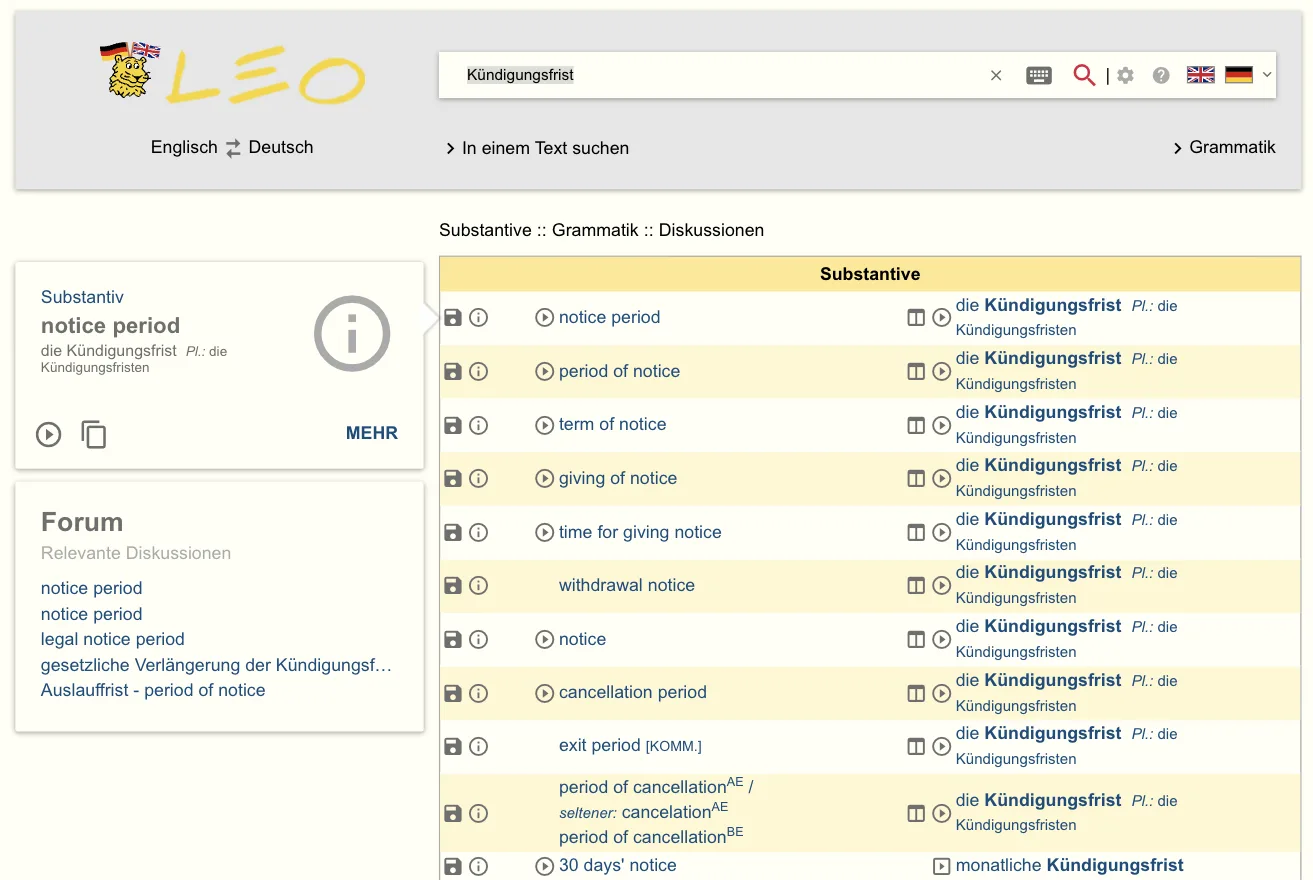Click 'monatliche Kündigungsfrist' translation
This screenshot has height=880, width=1313.
[x=1070, y=865]
